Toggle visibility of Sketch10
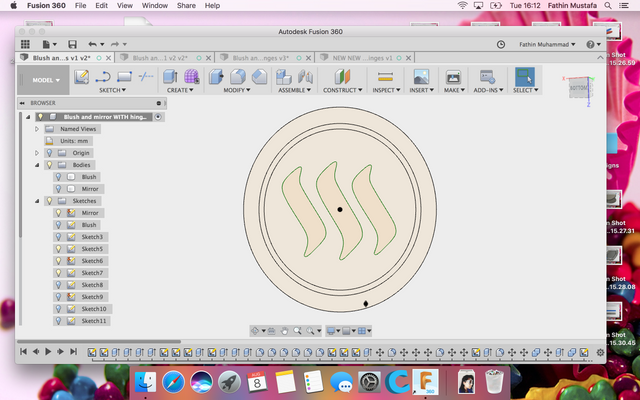This screenshot has height=400, width=640. pos(58,309)
